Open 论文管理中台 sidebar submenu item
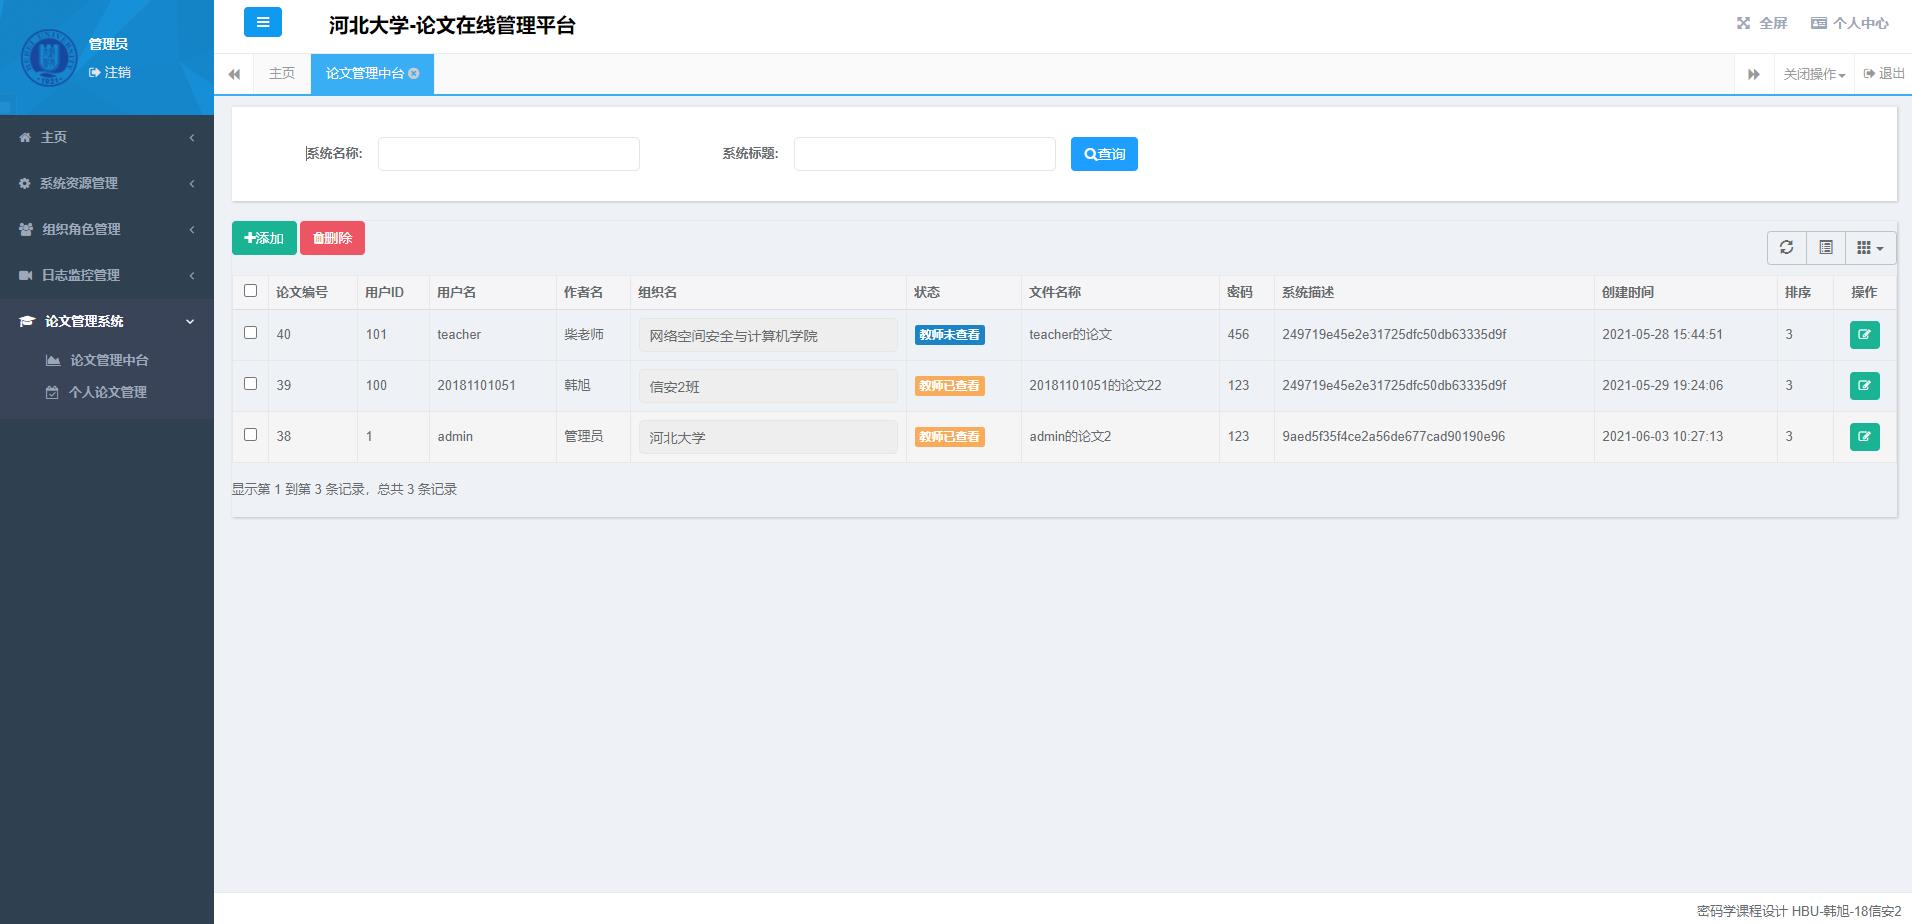 click(x=108, y=360)
